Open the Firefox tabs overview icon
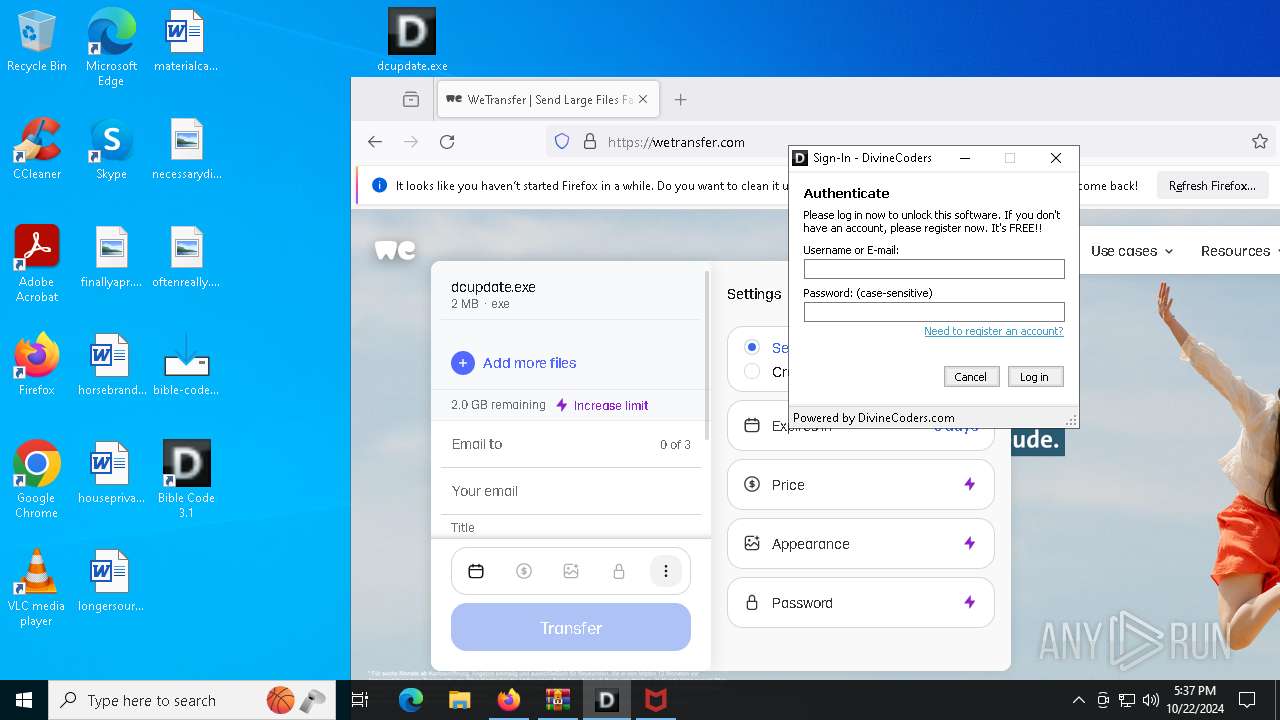The image size is (1280, 720). [x=411, y=99]
